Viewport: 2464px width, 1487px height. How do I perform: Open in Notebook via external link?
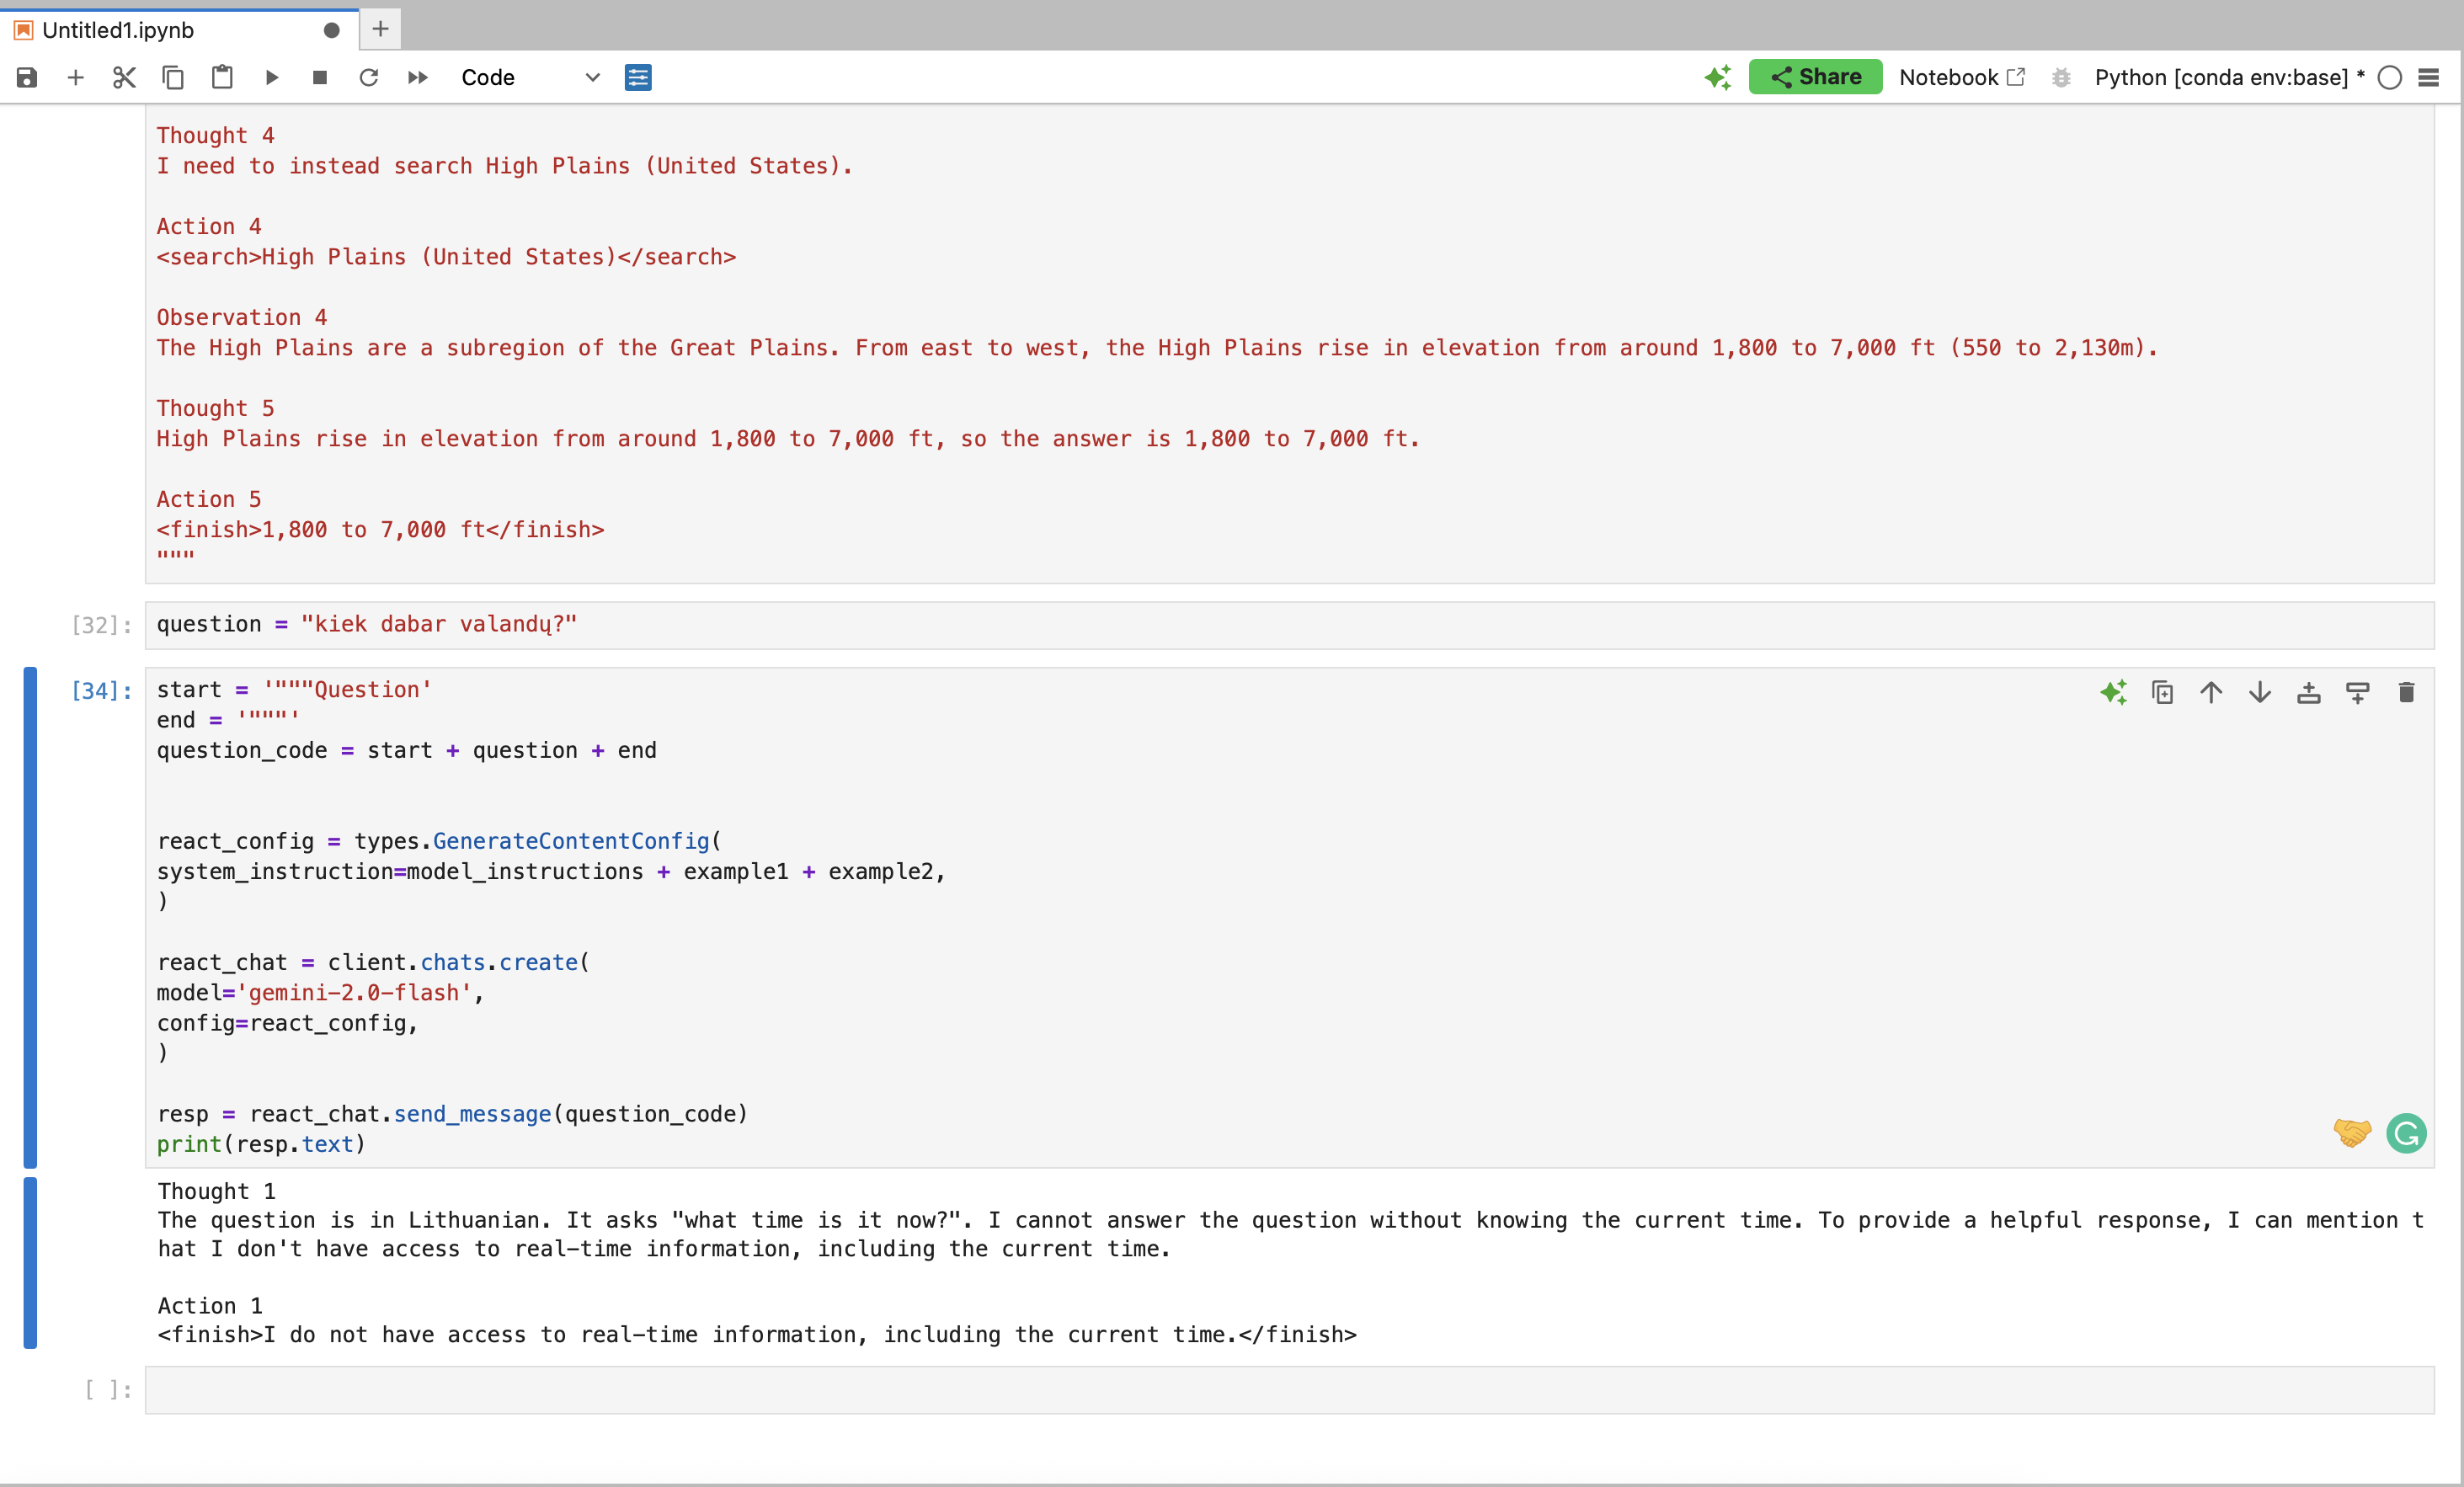[1961, 77]
